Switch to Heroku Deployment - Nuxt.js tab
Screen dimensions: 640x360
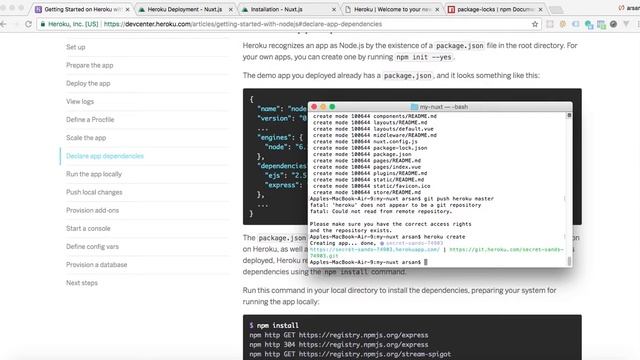tap(185, 9)
